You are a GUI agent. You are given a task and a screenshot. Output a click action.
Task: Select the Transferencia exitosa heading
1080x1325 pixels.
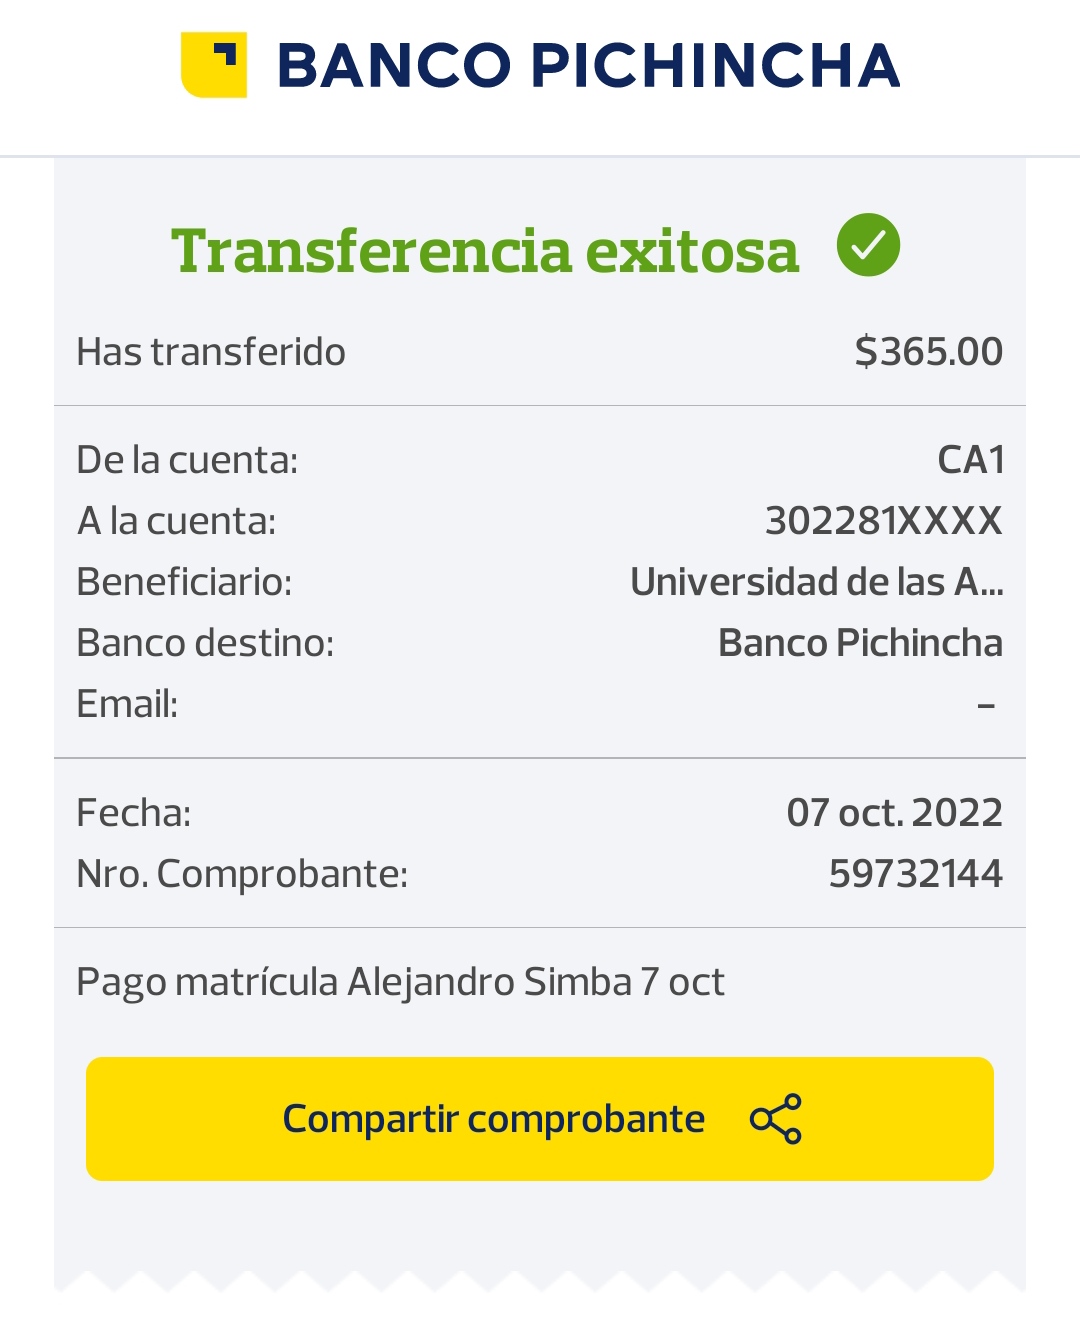[x=485, y=250]
